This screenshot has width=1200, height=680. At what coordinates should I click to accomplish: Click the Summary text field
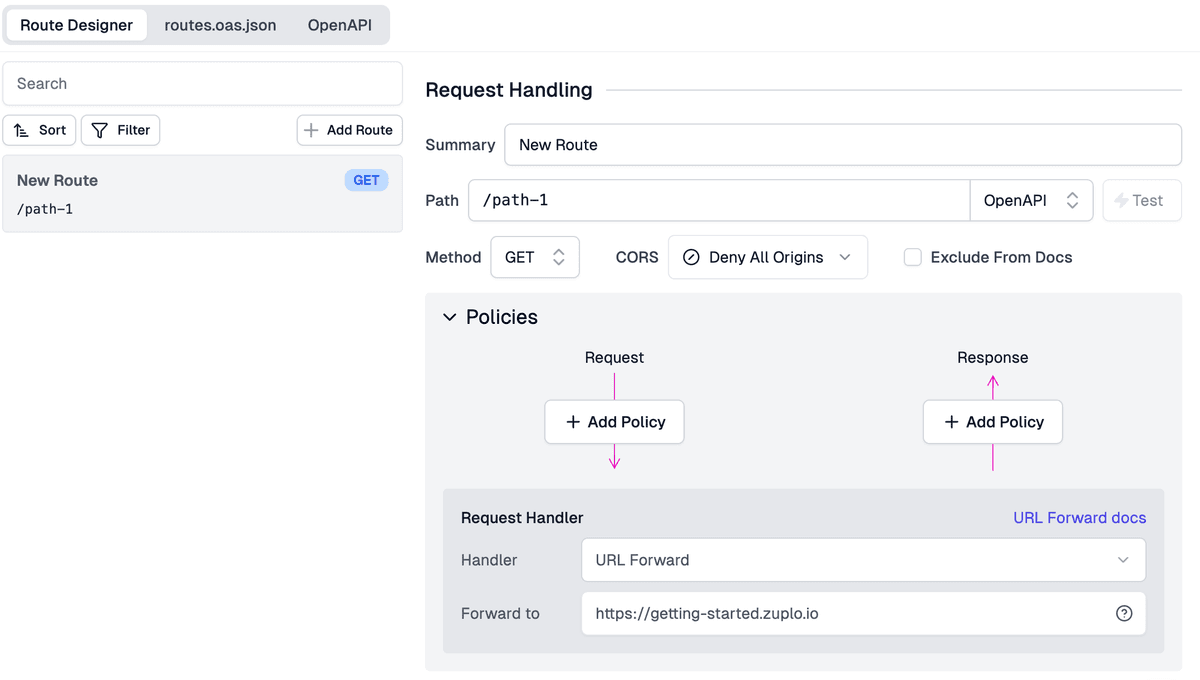(x=842, y=145)
